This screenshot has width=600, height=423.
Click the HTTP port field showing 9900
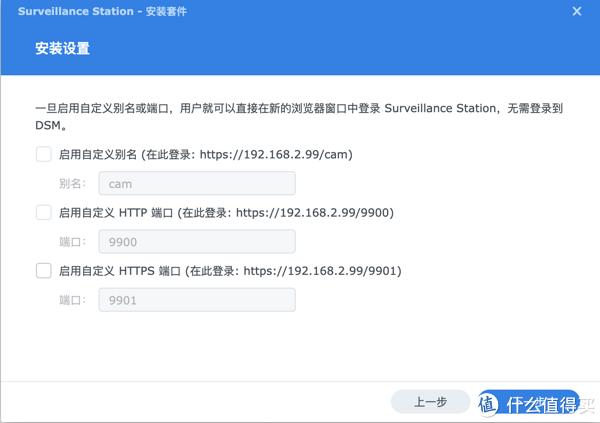pos(197,242)
